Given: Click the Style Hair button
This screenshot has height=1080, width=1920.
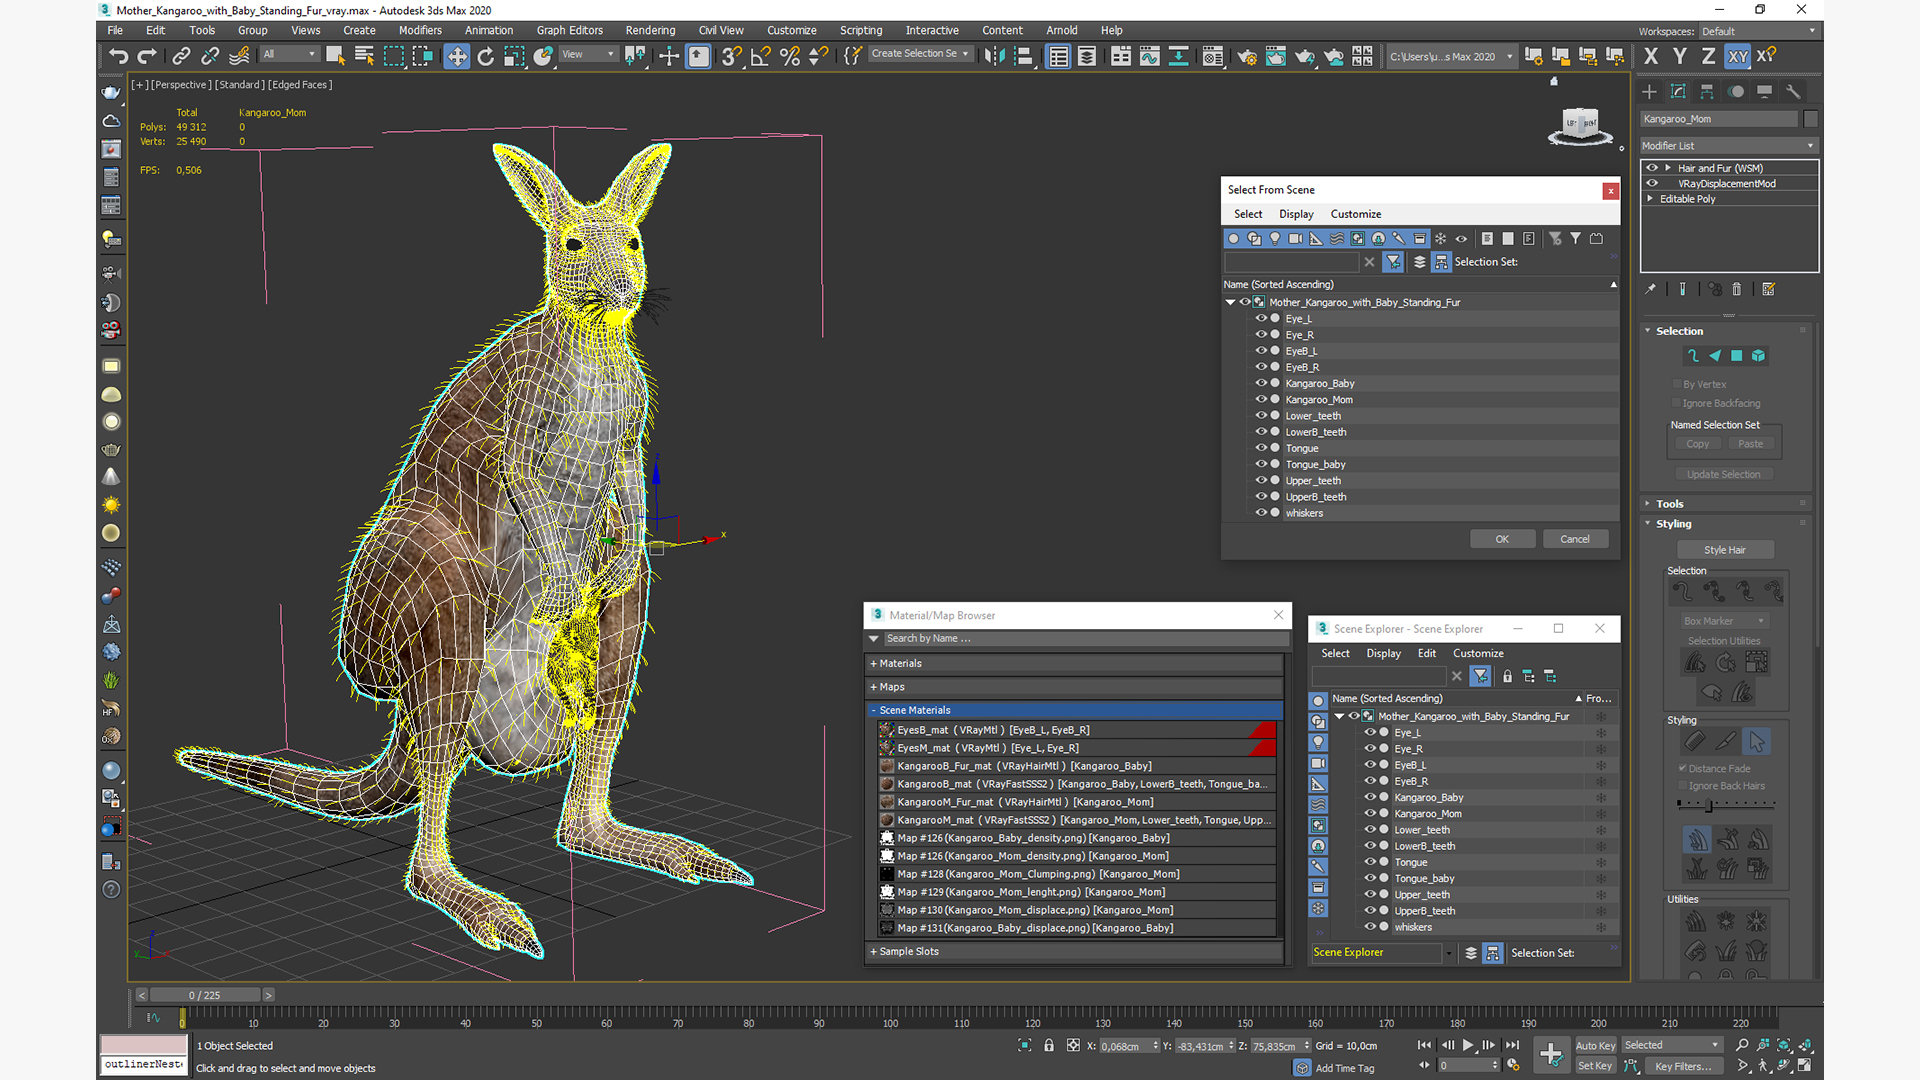Looking at the screenshot, I should [x=1725, y=550].
